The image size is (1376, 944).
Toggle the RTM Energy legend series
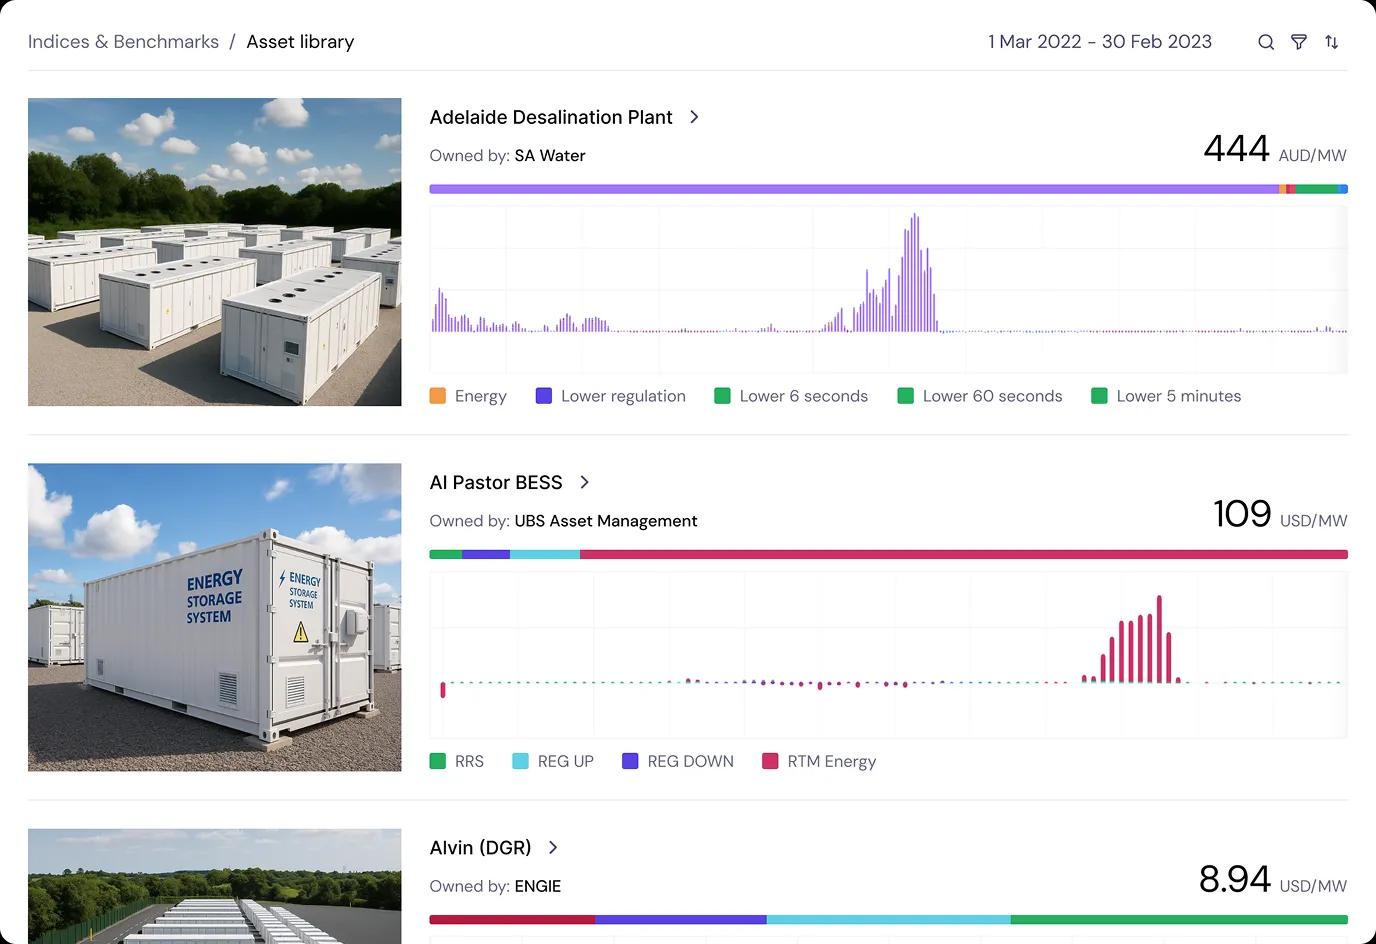818,761
